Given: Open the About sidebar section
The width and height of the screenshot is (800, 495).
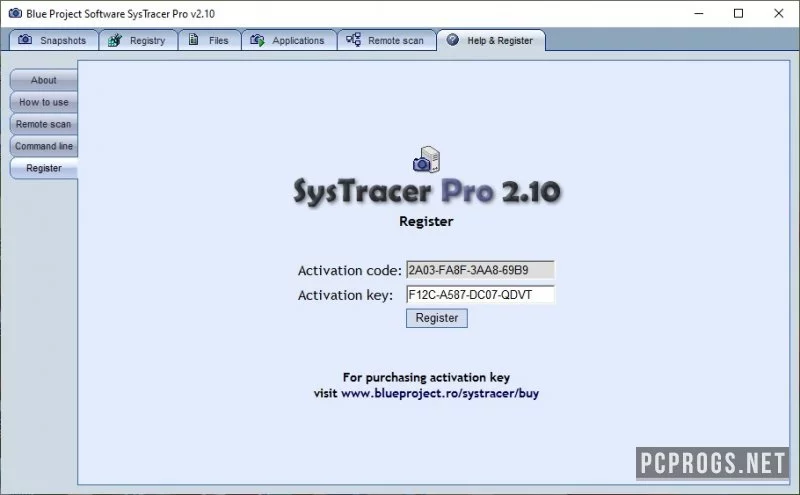Looking at the screenshot, I should pyautogui.click(x=44, y=80).
